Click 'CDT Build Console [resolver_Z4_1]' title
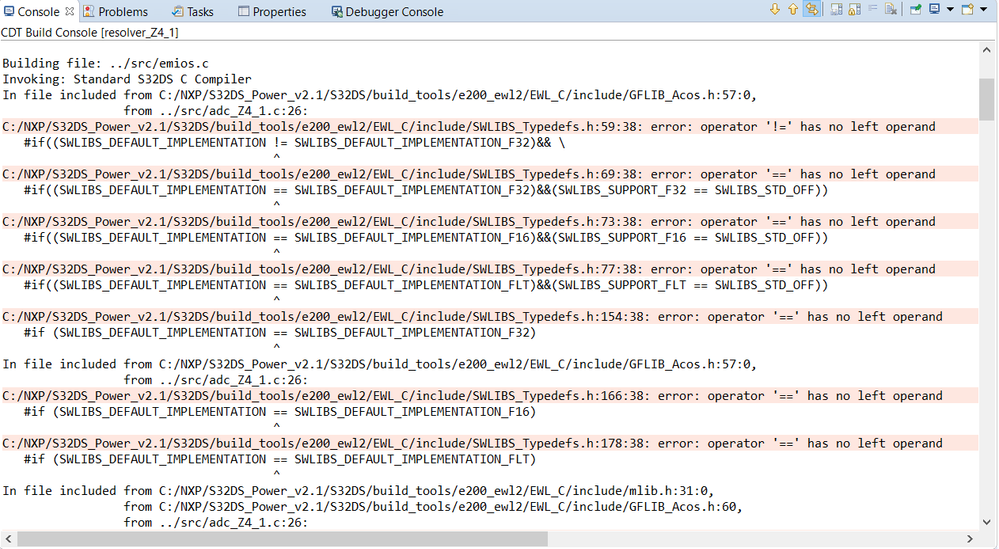The height and width of the screenshot is (549, 999). click(x=89, y=32)
